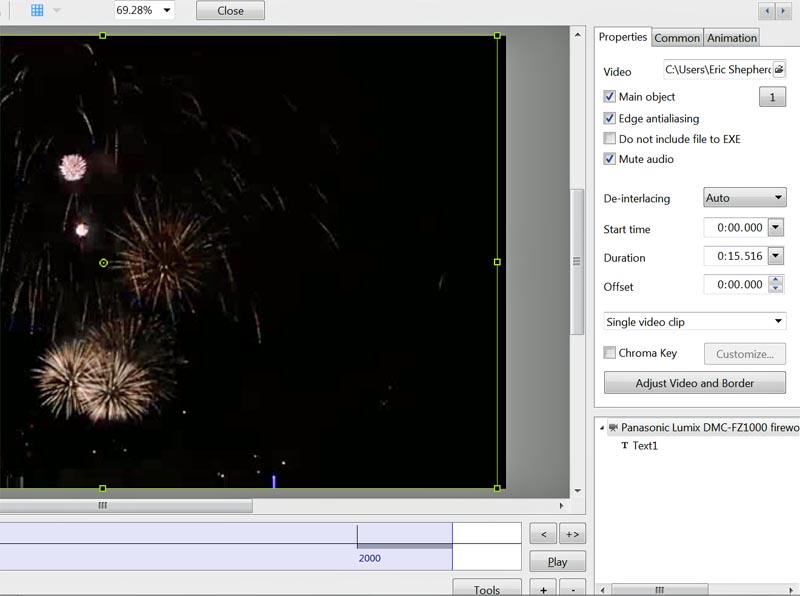Click the Adjust Video and Border button
Viewport: 800px width, 596px height.
[x=694, y=383]
